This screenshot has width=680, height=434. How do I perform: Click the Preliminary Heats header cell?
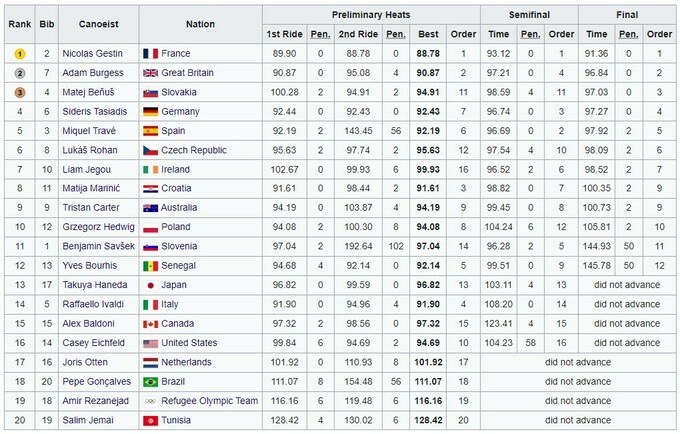(371, 15)
